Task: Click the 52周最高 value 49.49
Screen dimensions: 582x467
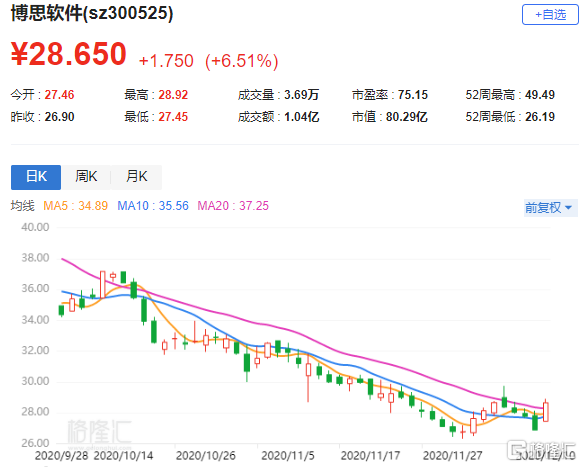Action: pyautogui.click(x=540, y=95)
